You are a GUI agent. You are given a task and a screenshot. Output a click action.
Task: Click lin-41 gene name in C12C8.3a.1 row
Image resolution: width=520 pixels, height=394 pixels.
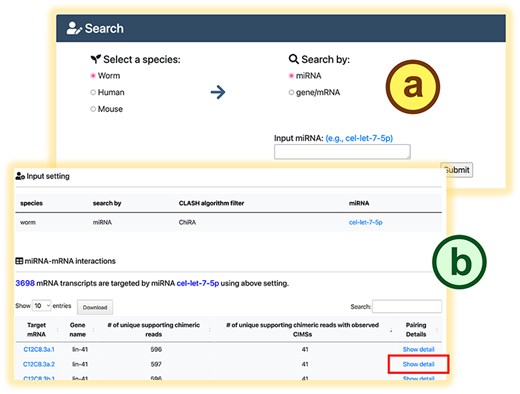click(x=80, y=349)
